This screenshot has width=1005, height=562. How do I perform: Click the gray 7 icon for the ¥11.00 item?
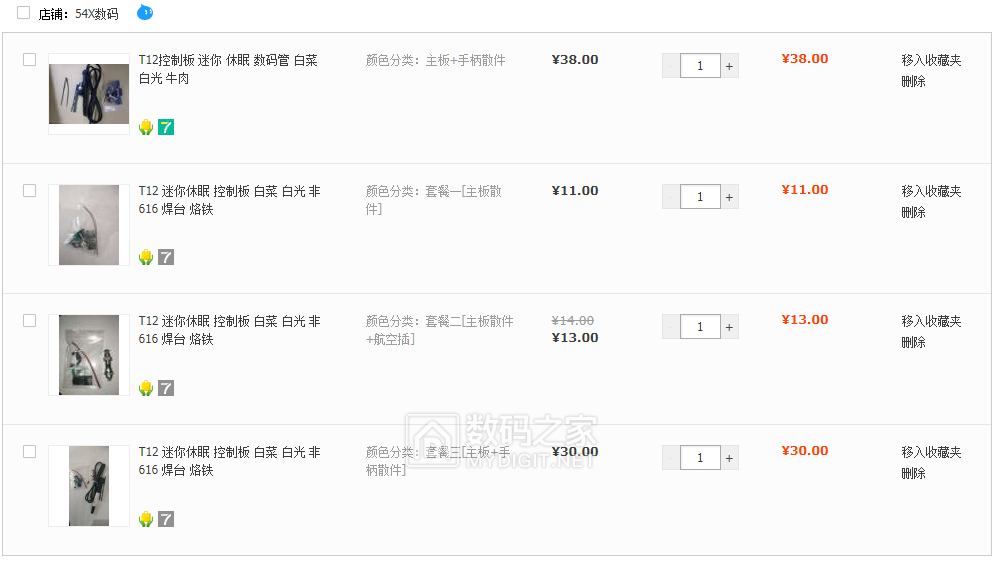click(166, 257)
